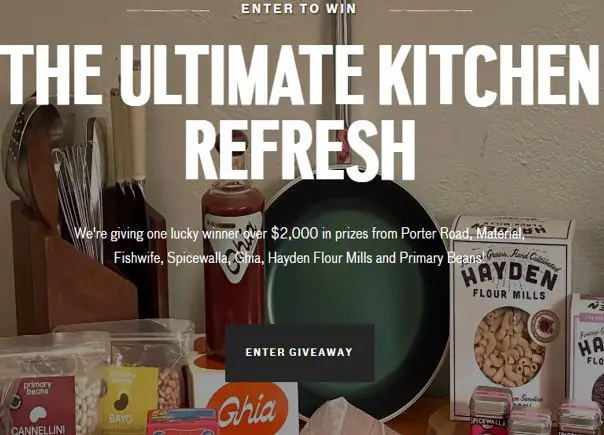The height and width of the screenshot is (435, 604).
Task: Click the cream-handled knives in the block
Action: (x=129, y=139)
